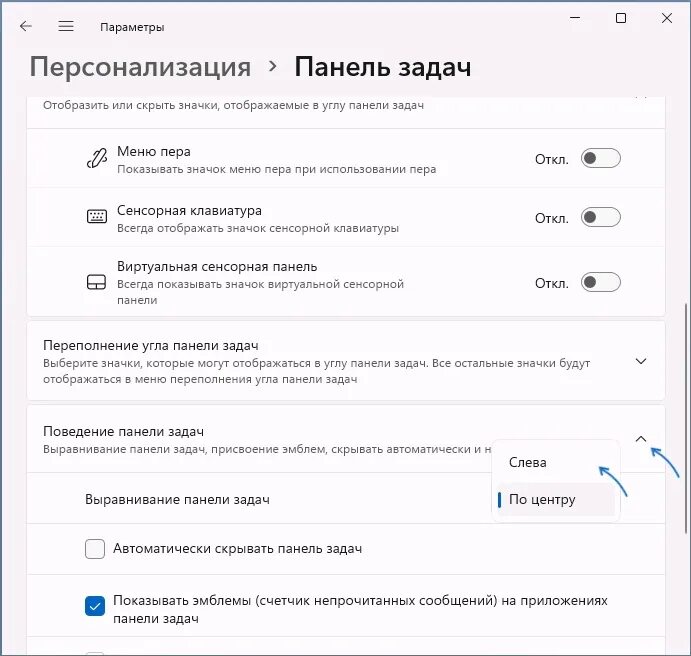Maximize the Параметры window

(x=621, y=18)
